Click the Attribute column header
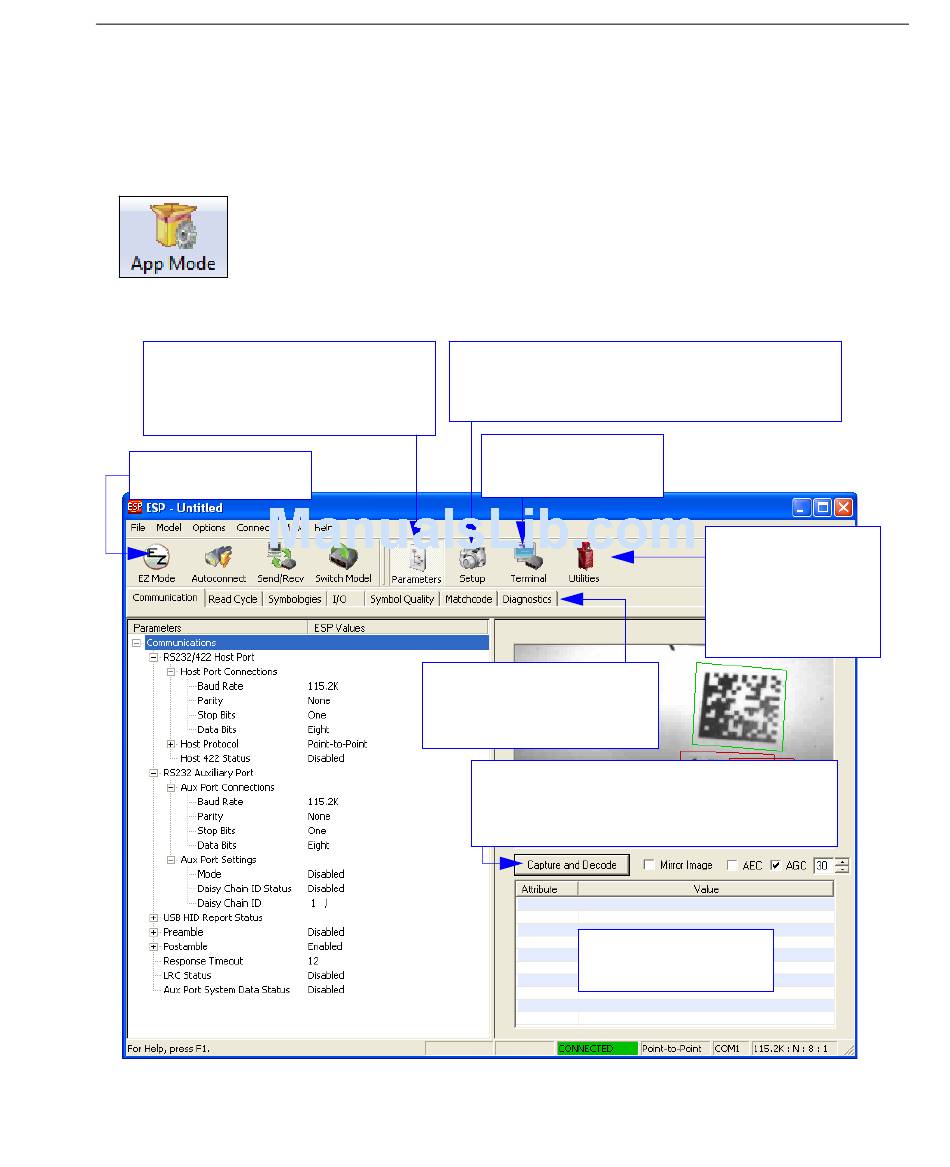Screen dimensions: 950x1167 (x=546, y=889)
